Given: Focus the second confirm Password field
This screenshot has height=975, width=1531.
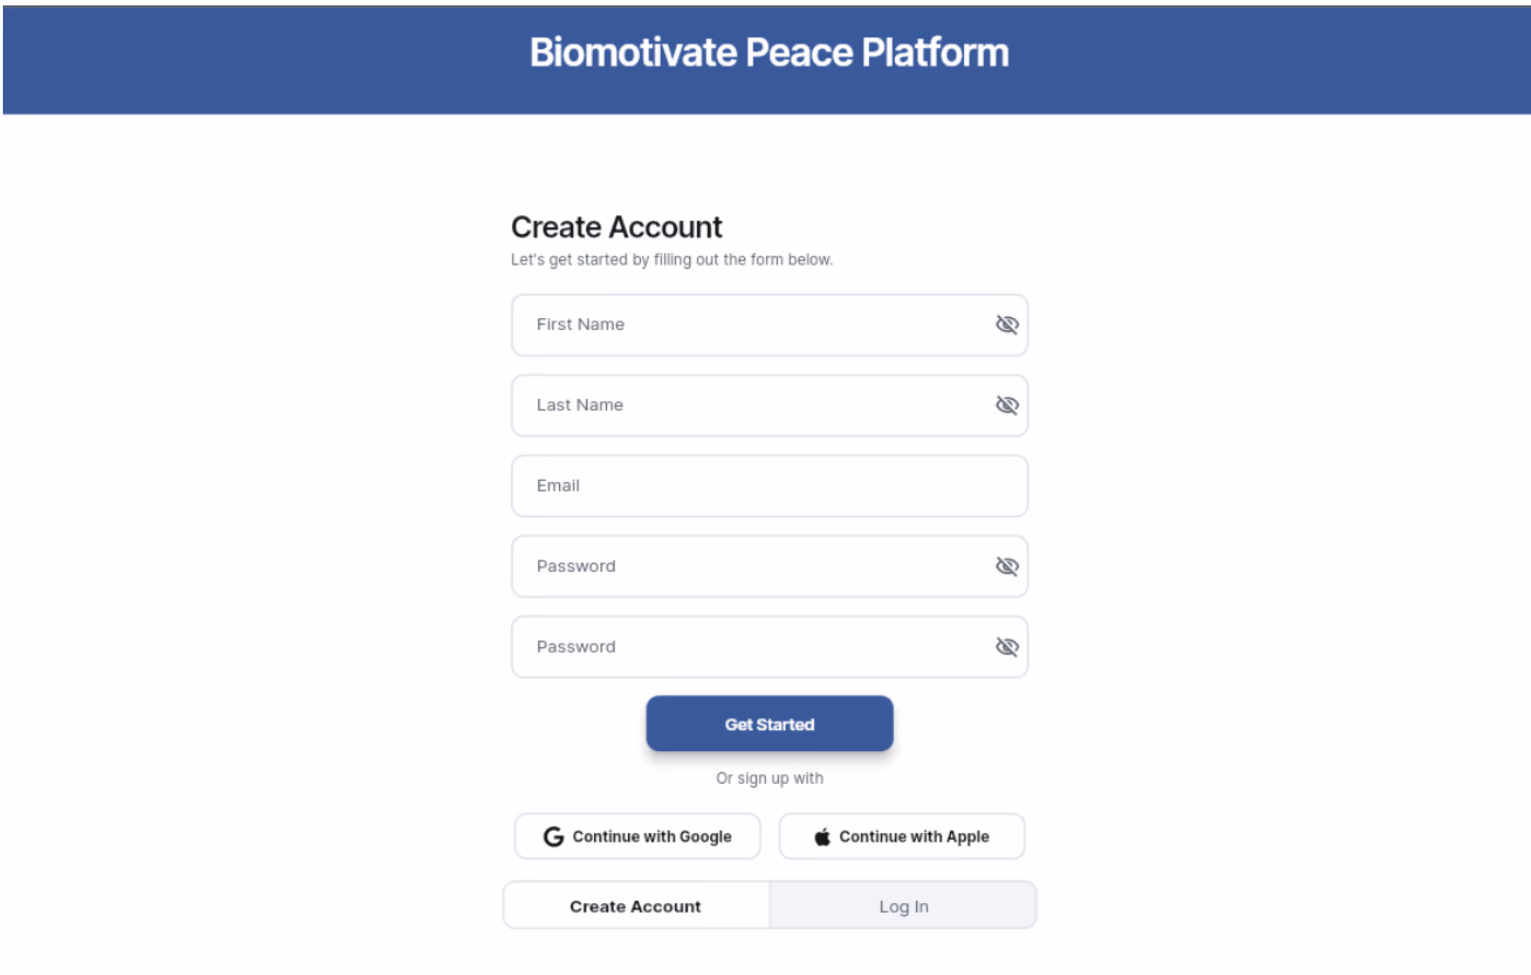Looking at the screenshot, I should [750, 647].
